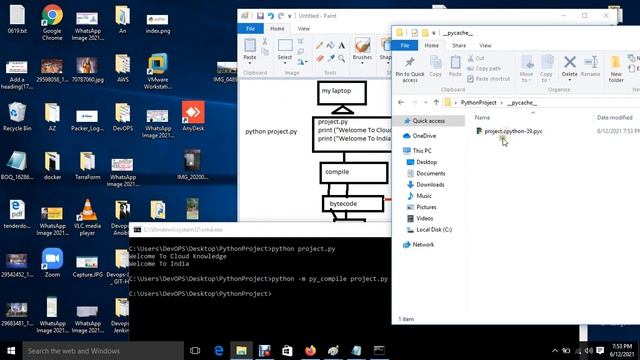This screenshot has height=360, width=640.
Task: Click the Task View taskbar button
Action: pos(195,351)
